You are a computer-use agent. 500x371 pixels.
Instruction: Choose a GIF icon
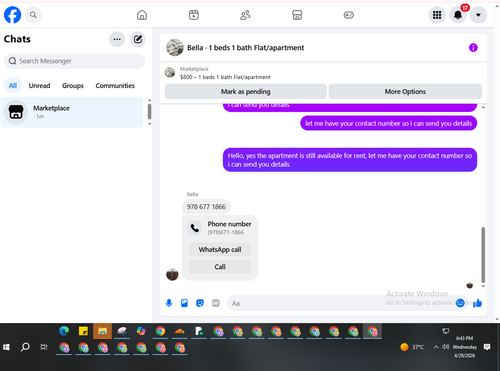coord(216,303)
